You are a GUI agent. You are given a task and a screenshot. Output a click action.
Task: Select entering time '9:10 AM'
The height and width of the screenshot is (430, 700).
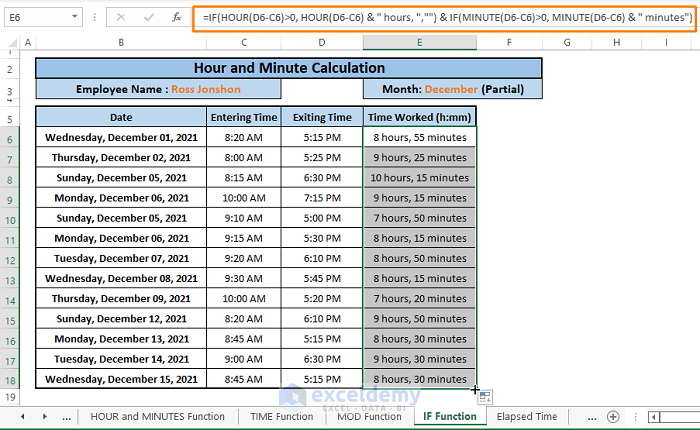coord(244,218)
